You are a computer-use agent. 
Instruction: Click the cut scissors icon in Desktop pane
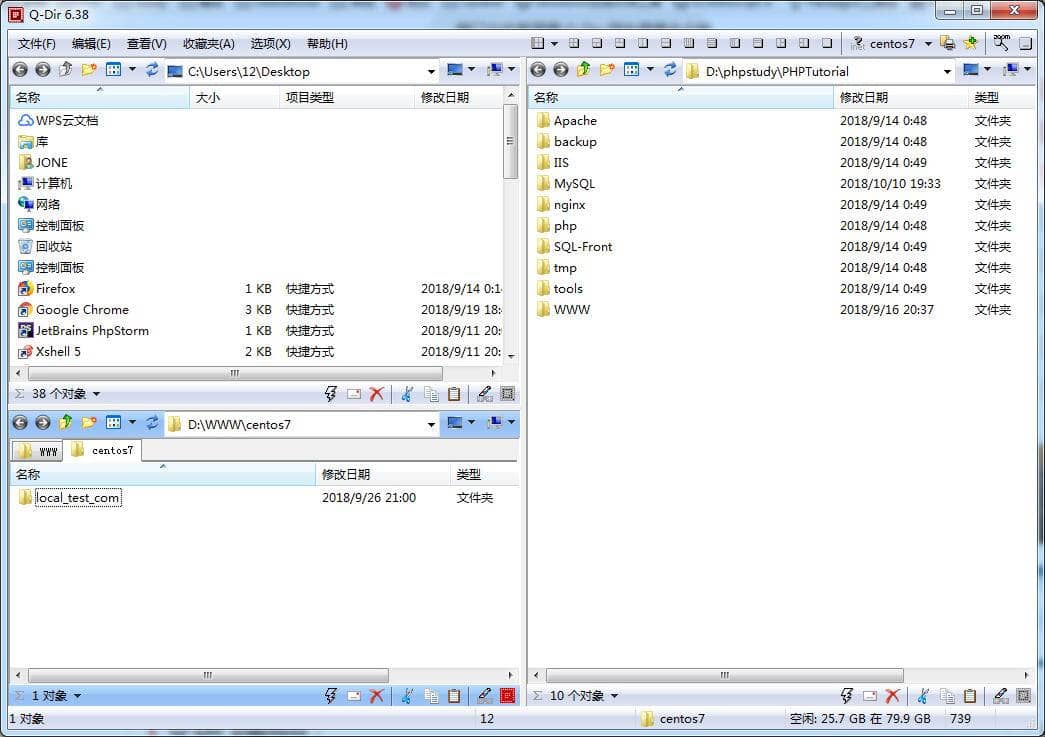point(407,394)
